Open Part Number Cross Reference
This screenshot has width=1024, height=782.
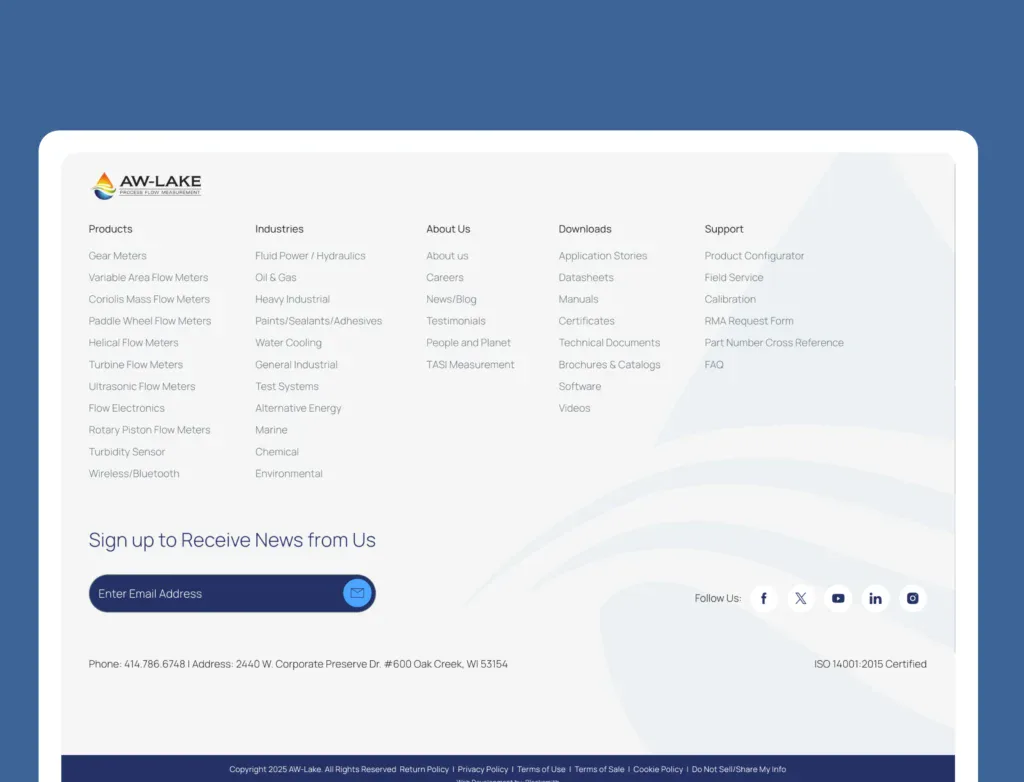[774, 343]
